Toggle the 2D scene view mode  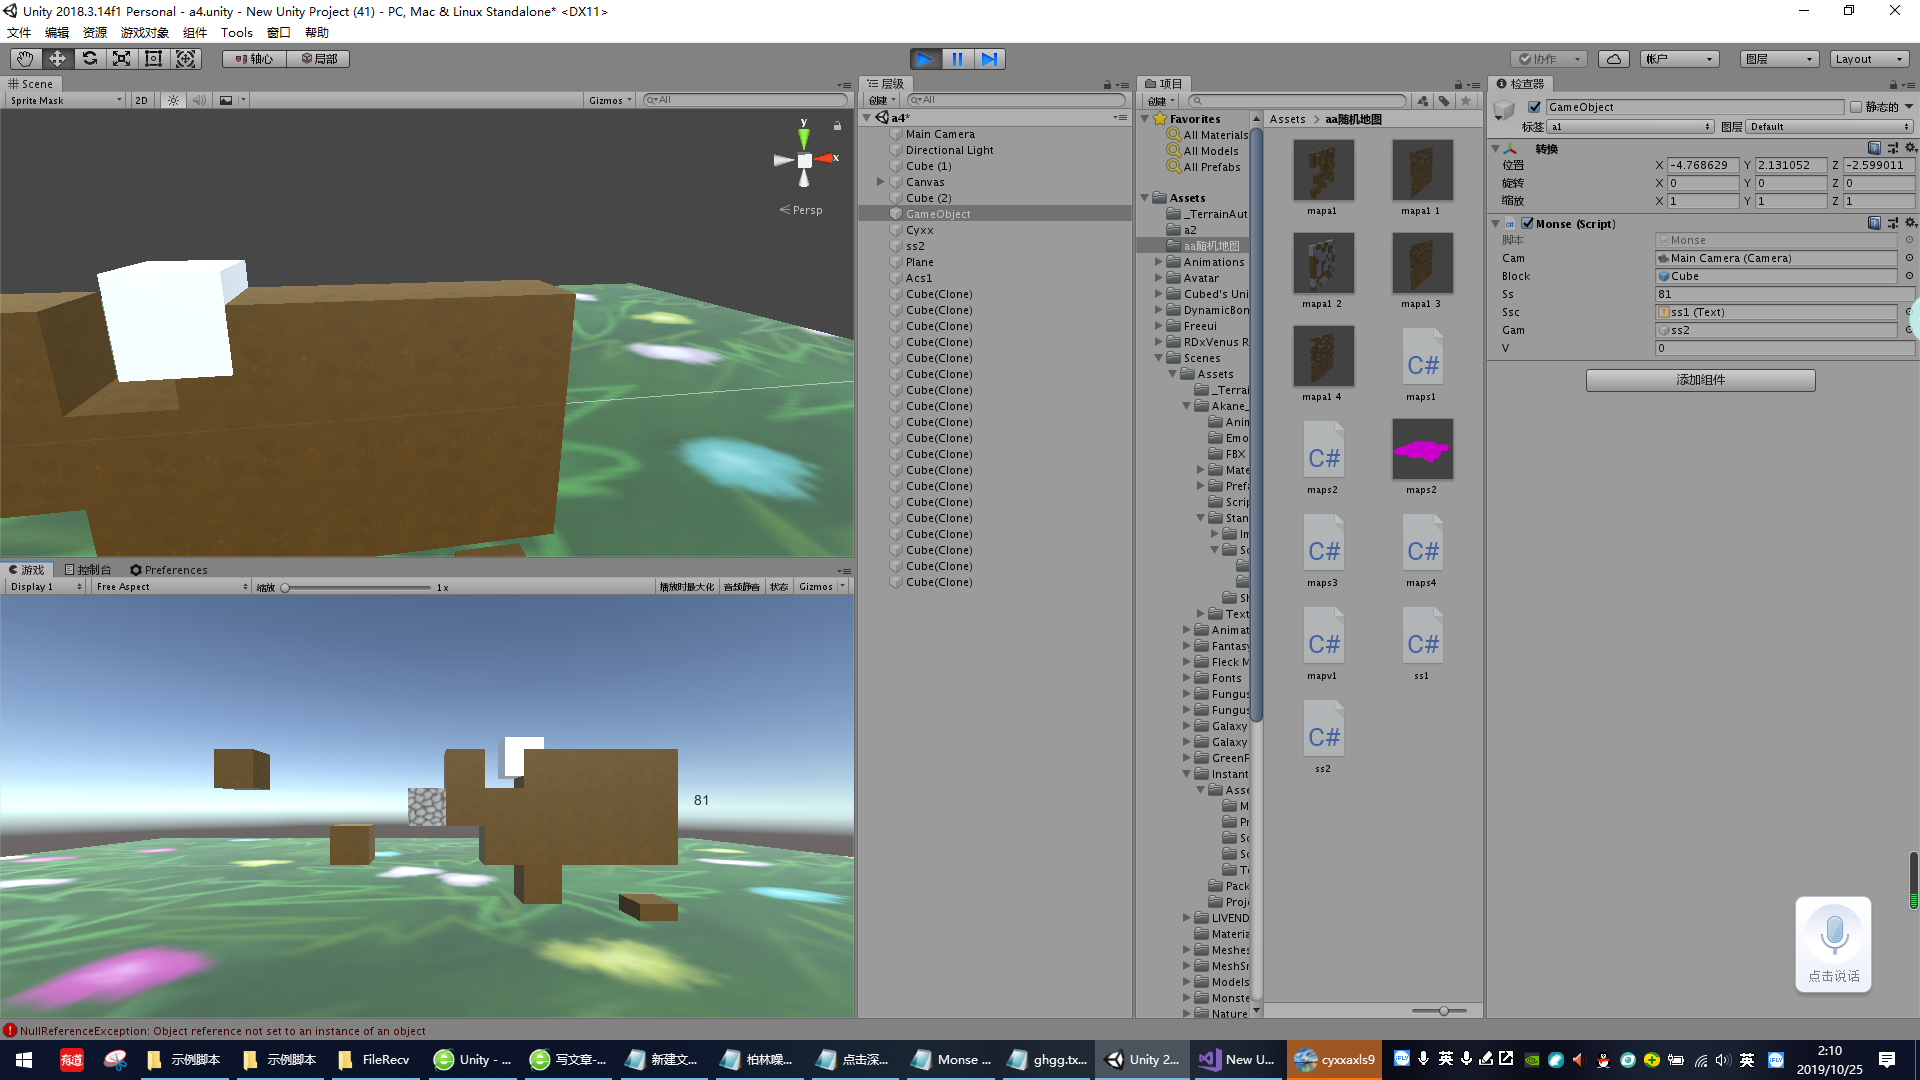pyautogui.click(x=141, y=100)
